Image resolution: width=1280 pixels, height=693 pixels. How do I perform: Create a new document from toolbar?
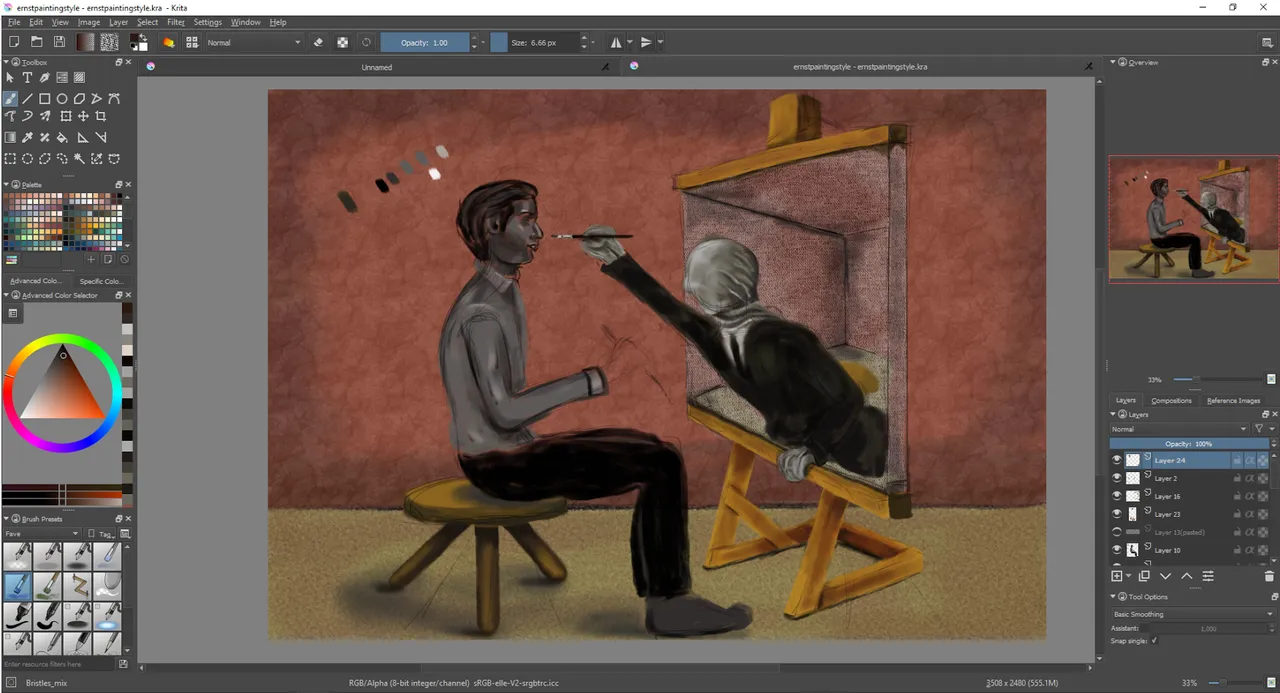pyautogui.click(x=14, y=42)
